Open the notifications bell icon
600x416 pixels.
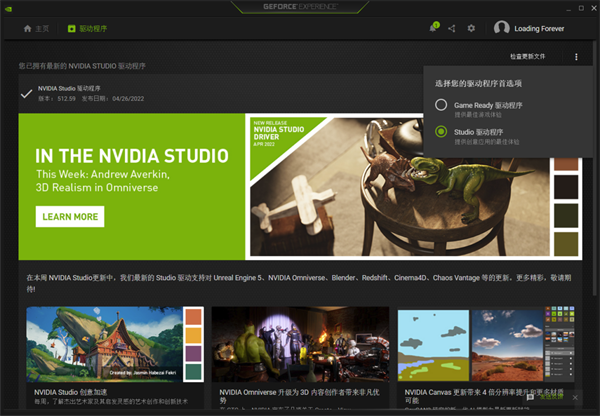tap(433, 29)
